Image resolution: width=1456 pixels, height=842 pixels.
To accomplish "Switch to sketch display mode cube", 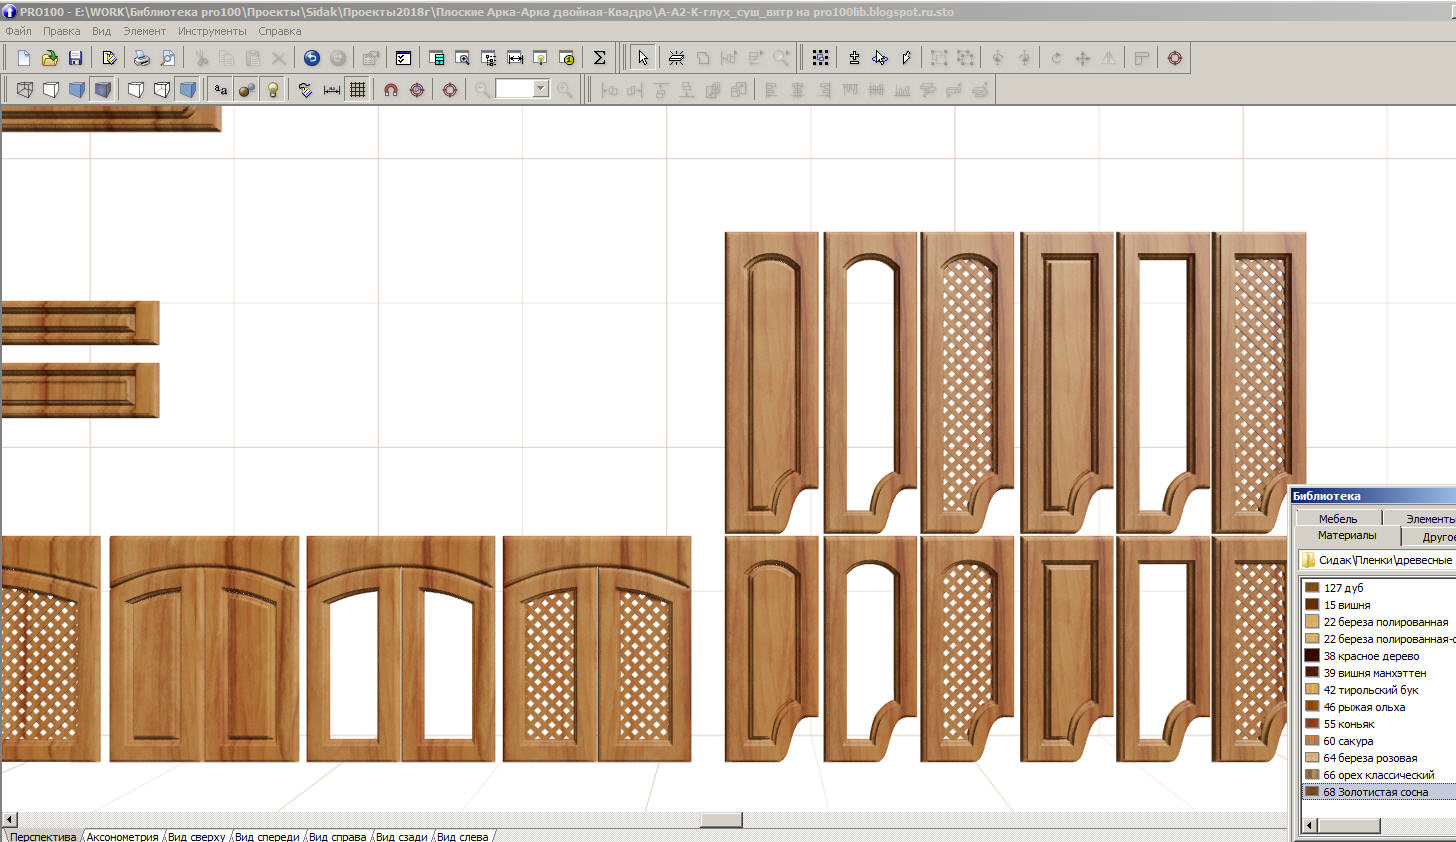I will [x=51, y=89].
